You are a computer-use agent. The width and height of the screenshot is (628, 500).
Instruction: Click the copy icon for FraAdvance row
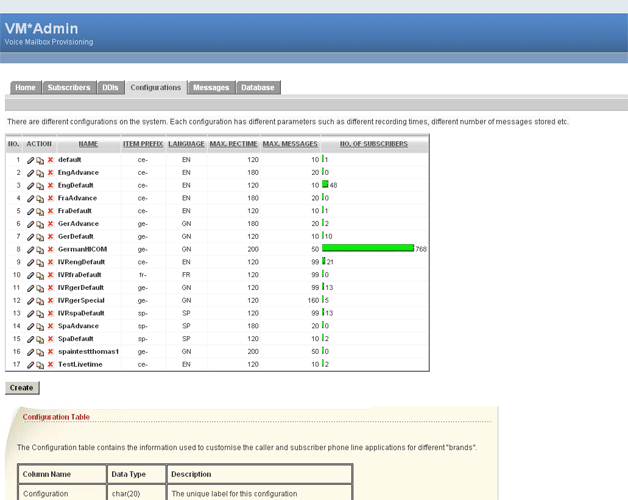40,198
